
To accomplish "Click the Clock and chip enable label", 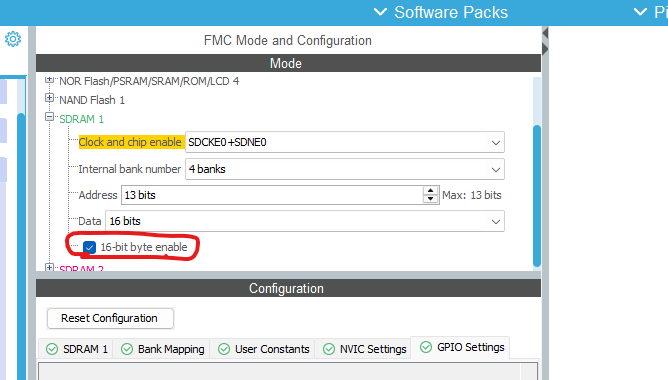I will click(x=130, y=142).
